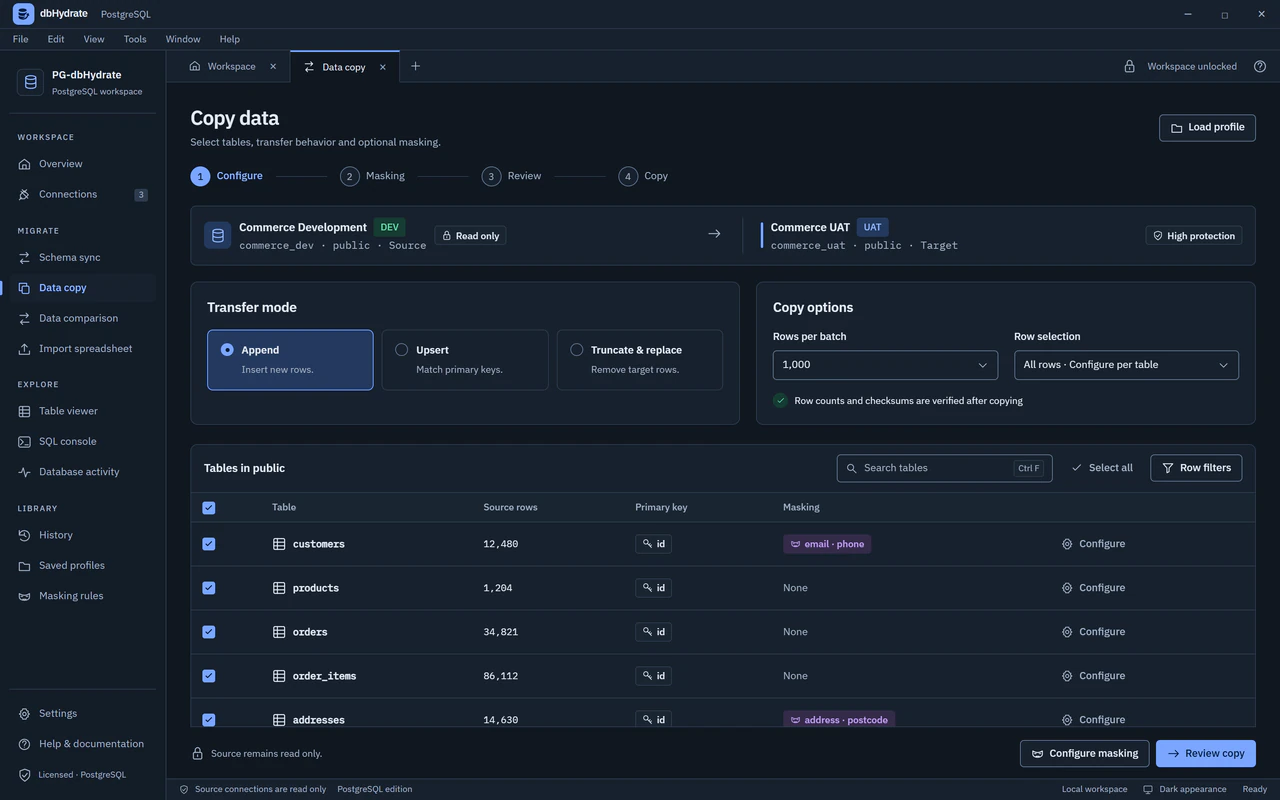Click the gear icon in the customers row
The height and width of the screenshot is (800, 1280).
1067,544
